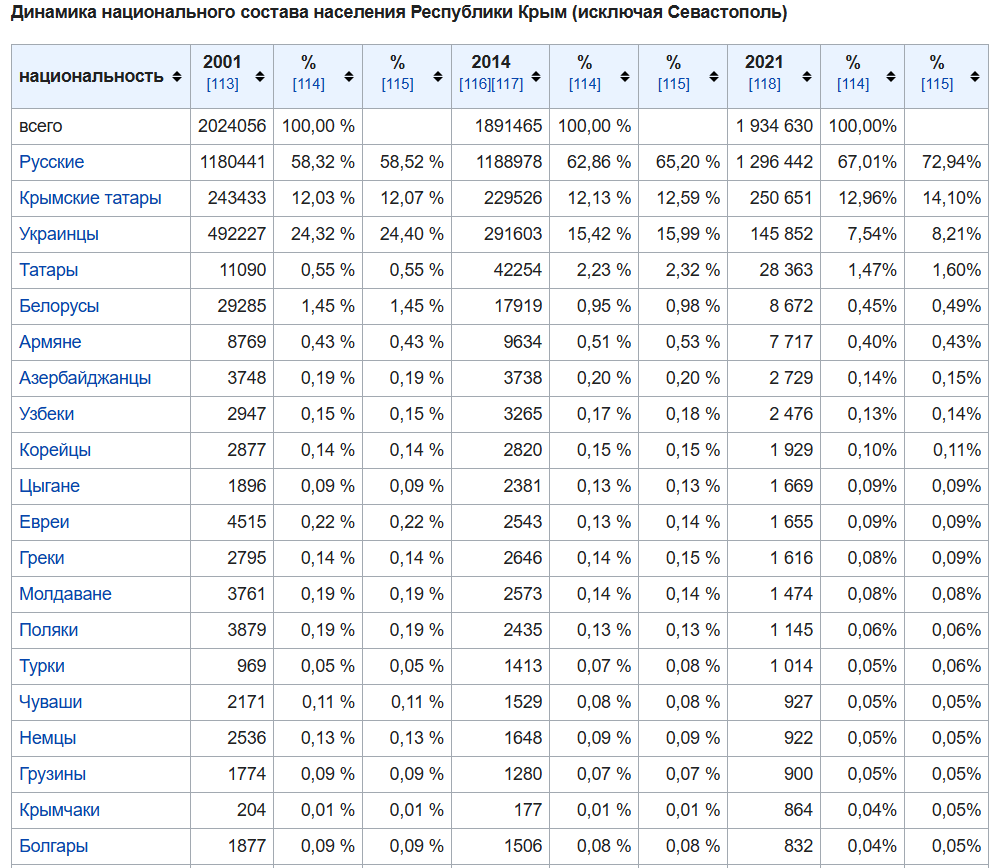Click the cell 250 651
Image resolution: width=992 pixels, height=868 pixels.
coord(774,199)
